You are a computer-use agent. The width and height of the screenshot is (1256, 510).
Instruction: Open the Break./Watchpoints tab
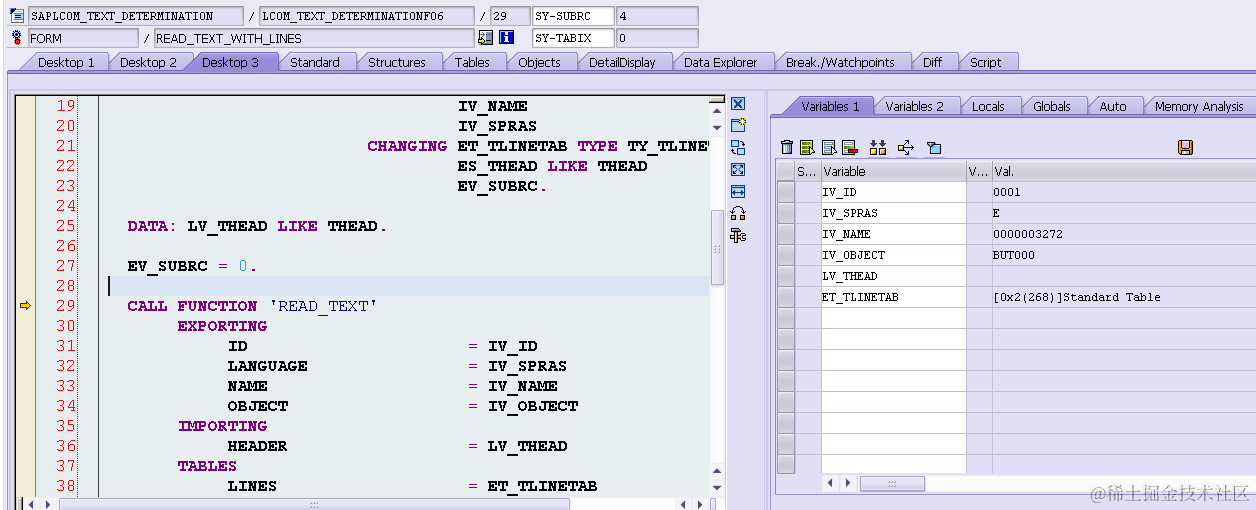[840, 62]
